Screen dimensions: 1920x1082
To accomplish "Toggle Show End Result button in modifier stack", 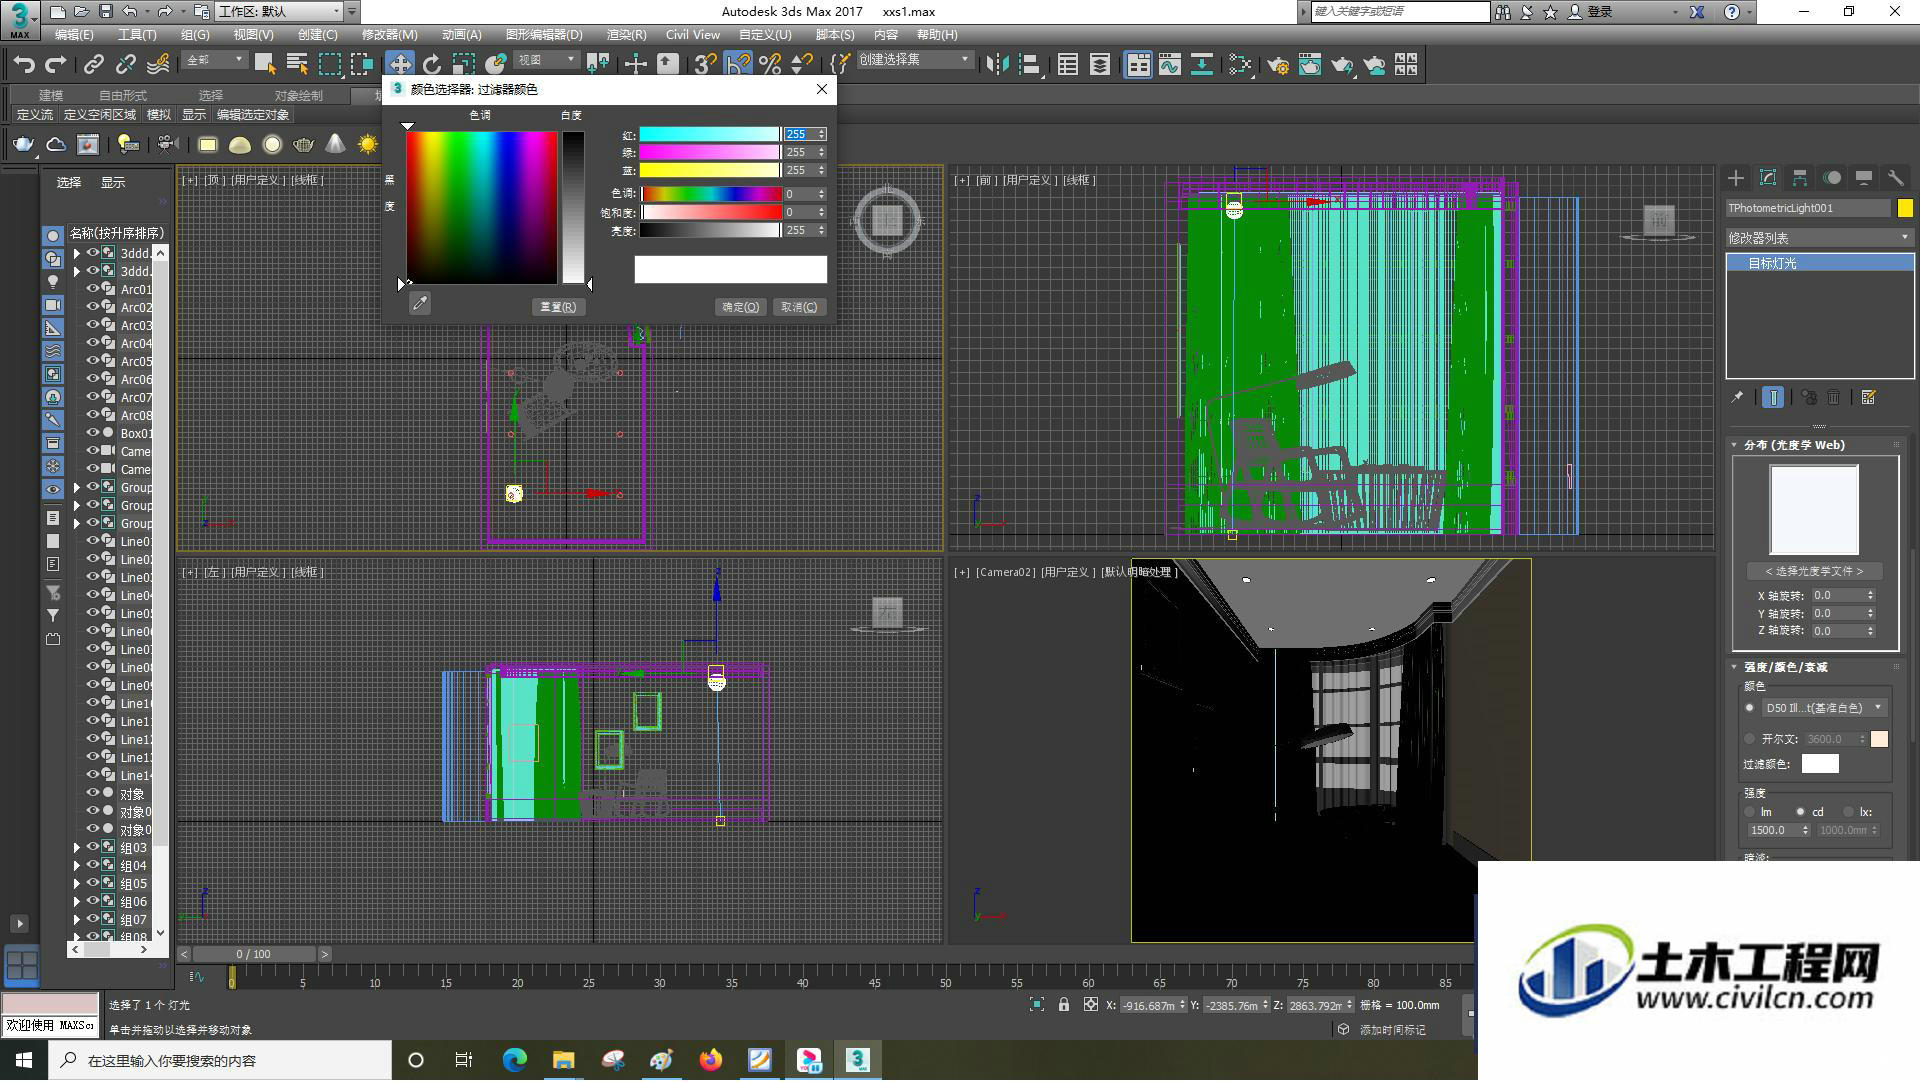I will (x=1773, y=398).
